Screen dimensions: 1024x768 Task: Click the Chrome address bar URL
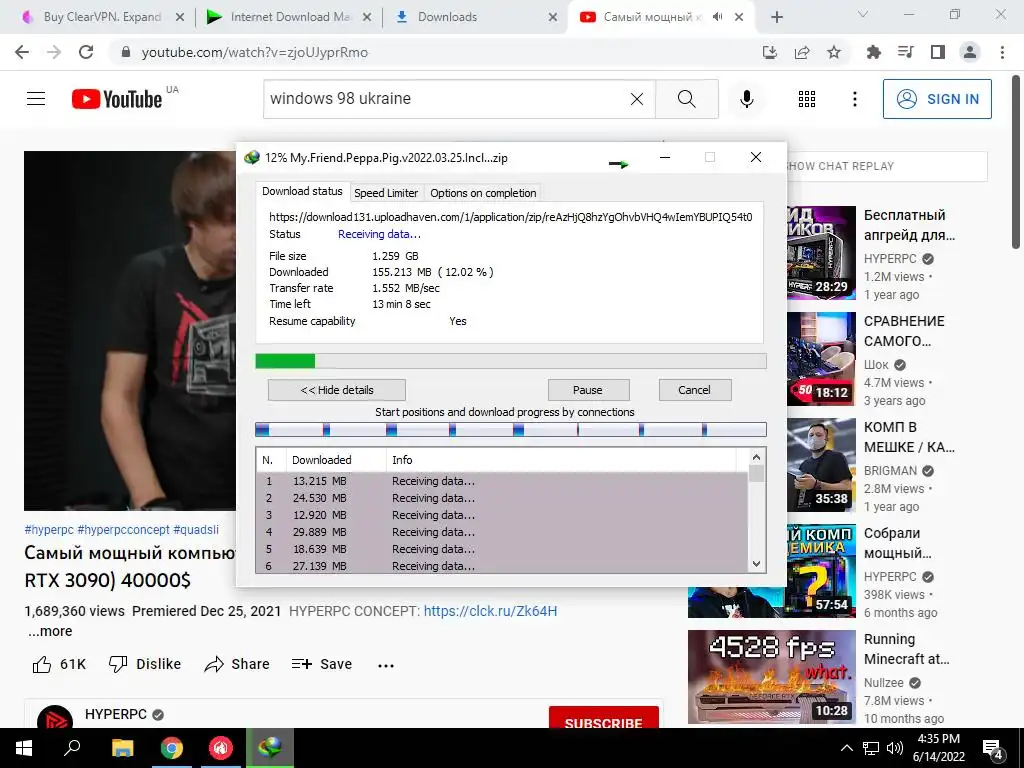(x=255, y=52)
